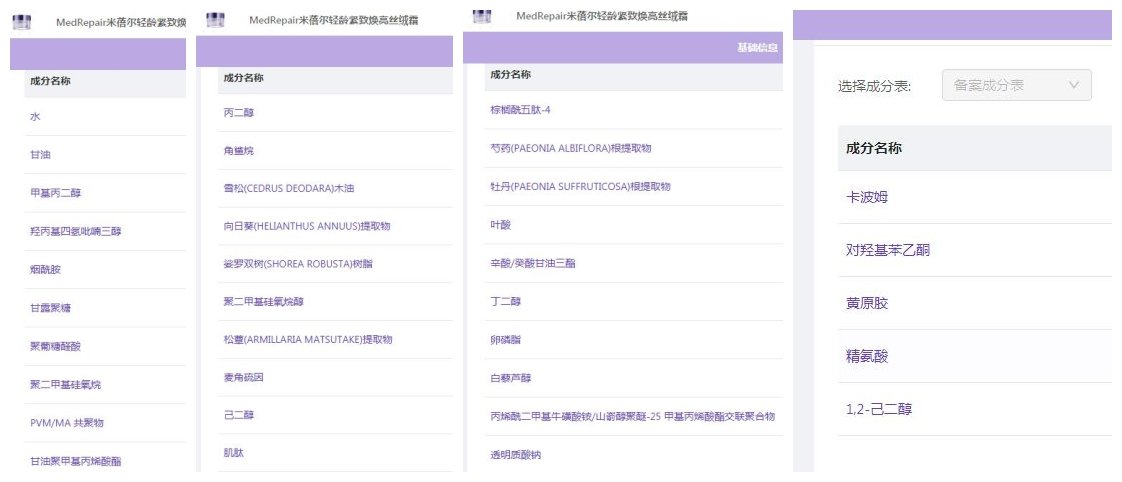
Task: Open the 白藜芦醇 ingredient entry
Action: (510, 378)
